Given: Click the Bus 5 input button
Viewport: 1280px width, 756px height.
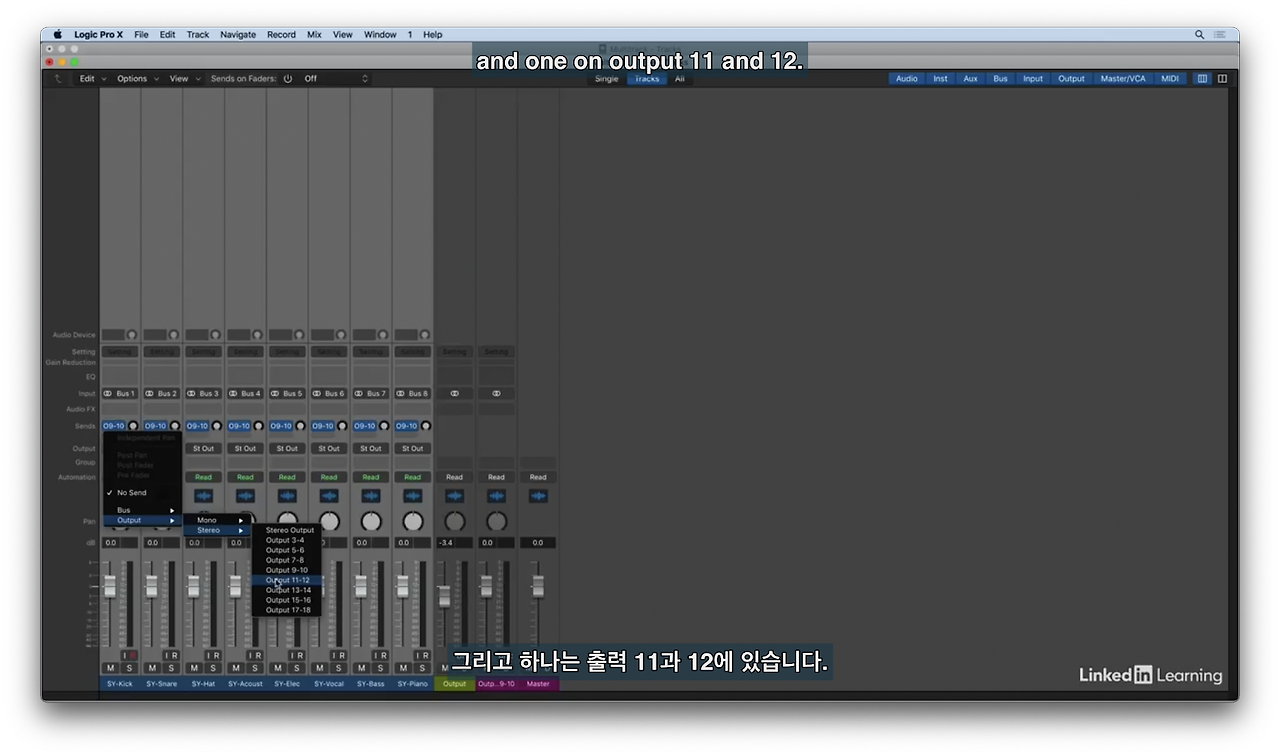Looking at the screenshot, I should 287,394.
